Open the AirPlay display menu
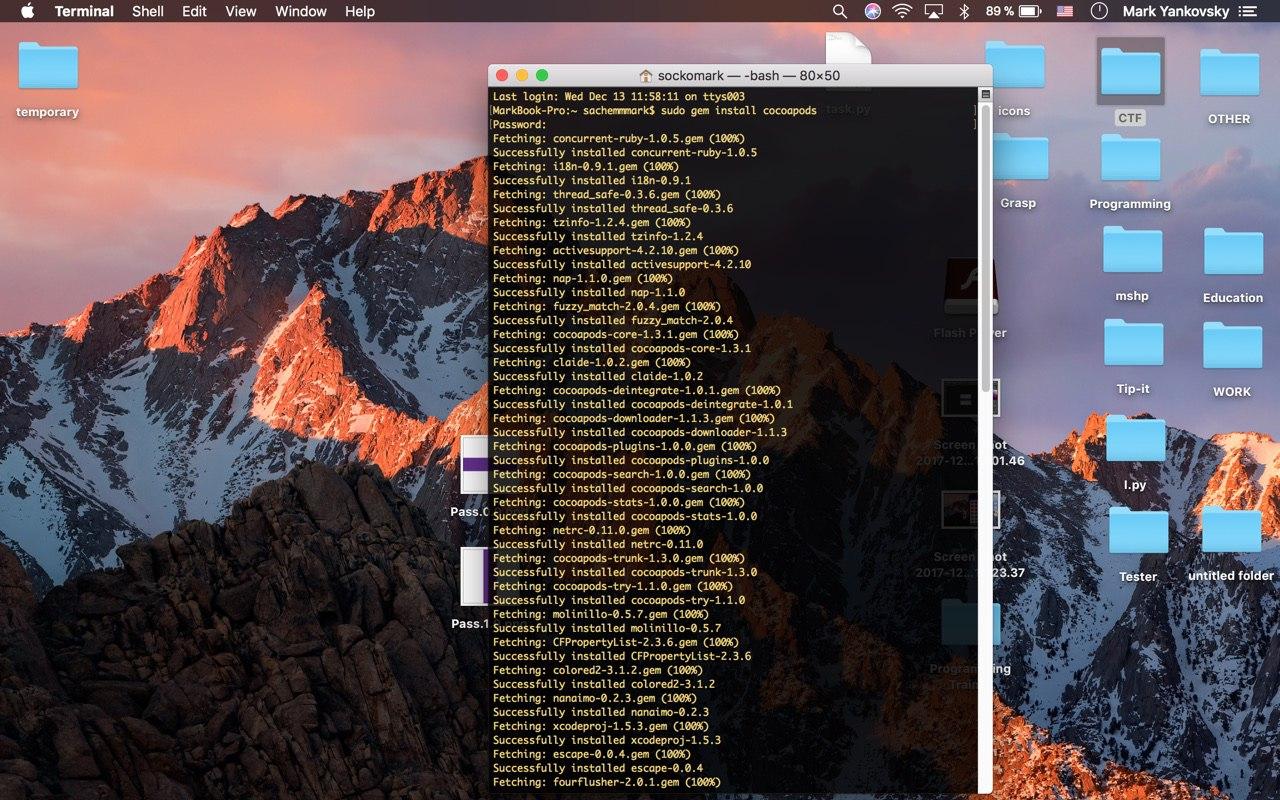 click(x=934, y=11)
